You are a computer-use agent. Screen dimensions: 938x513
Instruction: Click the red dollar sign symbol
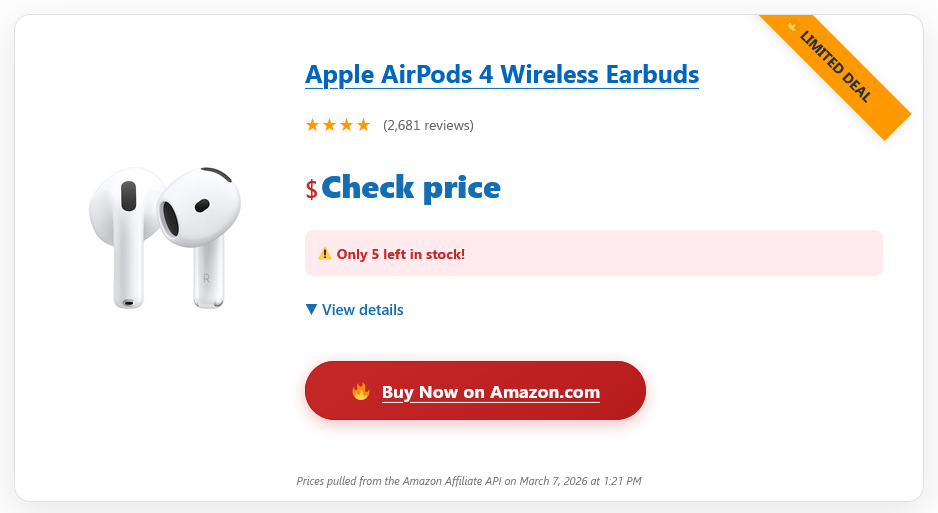pyautogui.click(x=312, y=189)
